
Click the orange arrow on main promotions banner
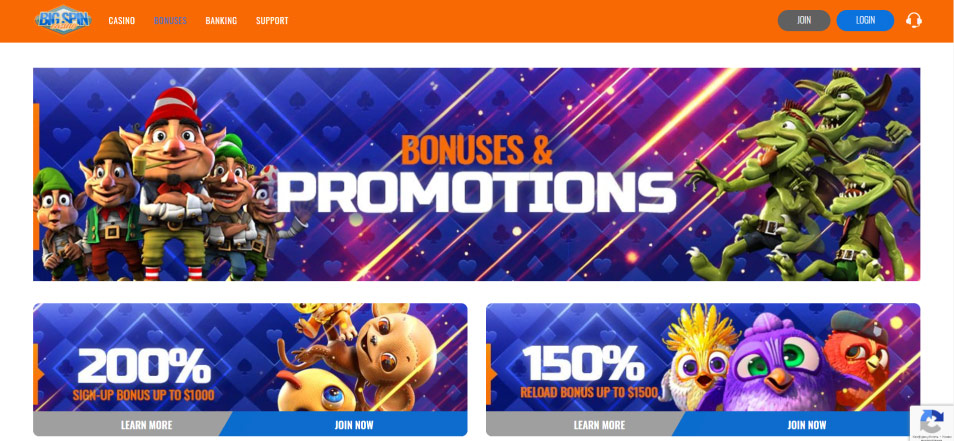(x=36, y=176)
